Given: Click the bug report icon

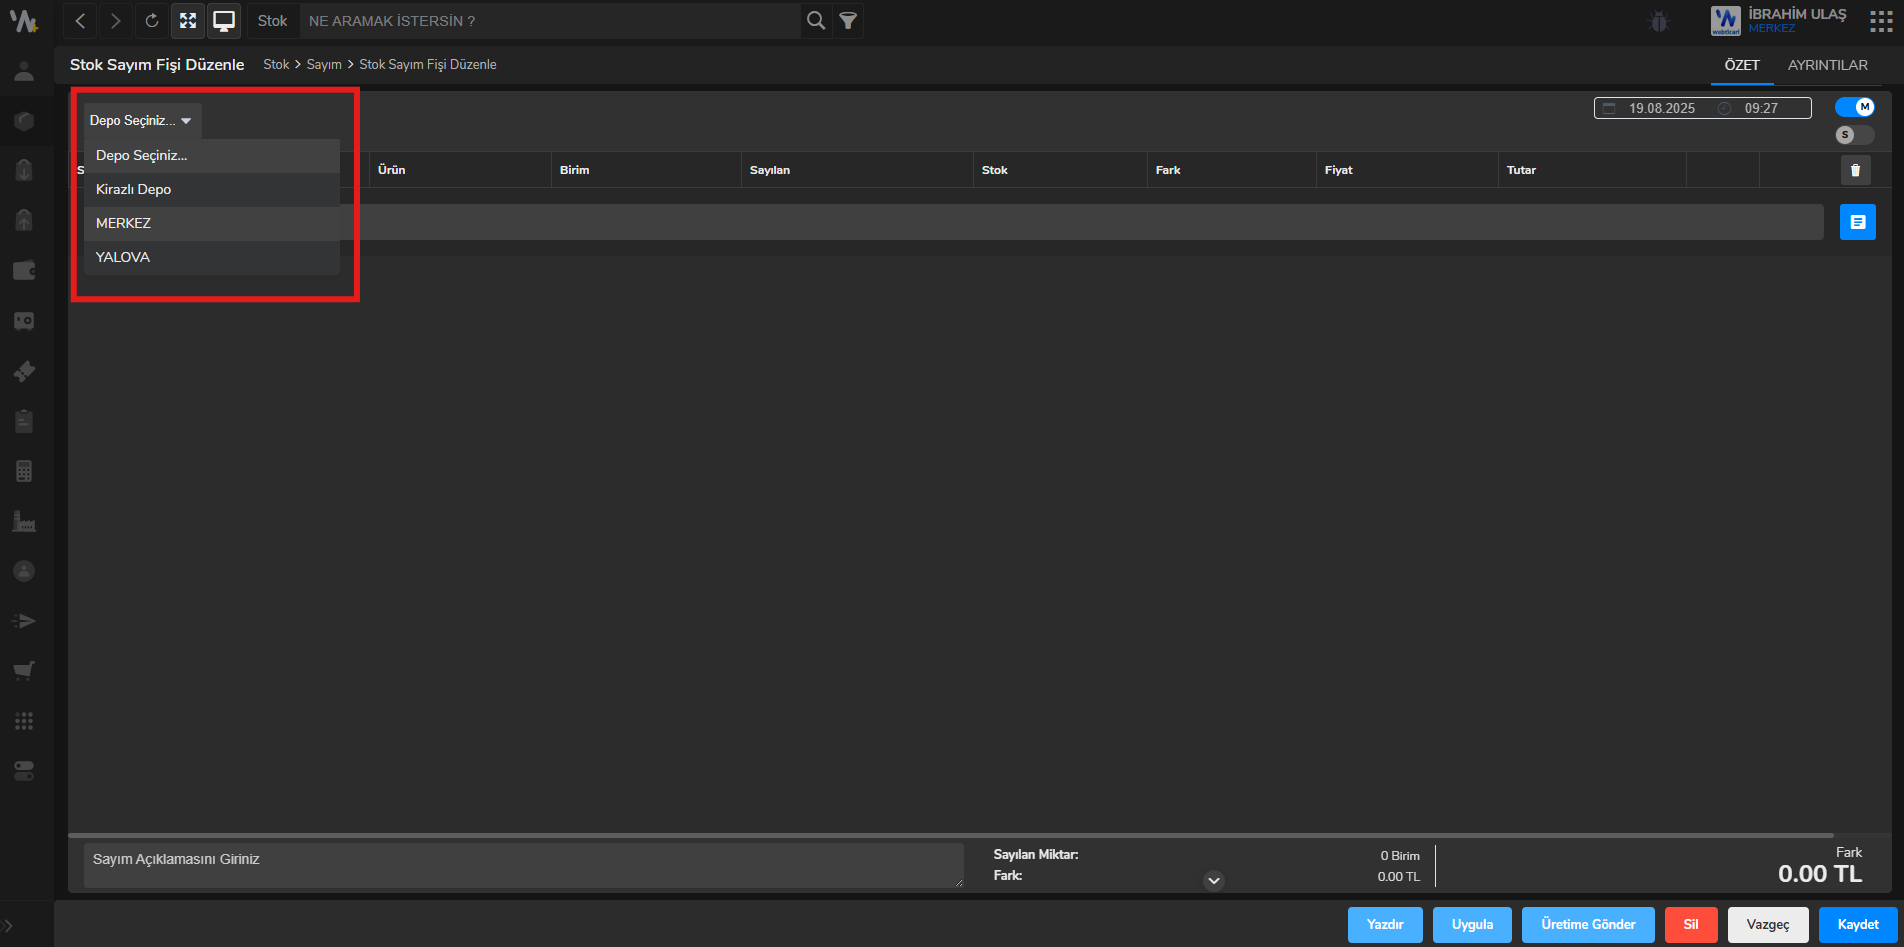Looking at the screenshot, I should coord(1659,21).
